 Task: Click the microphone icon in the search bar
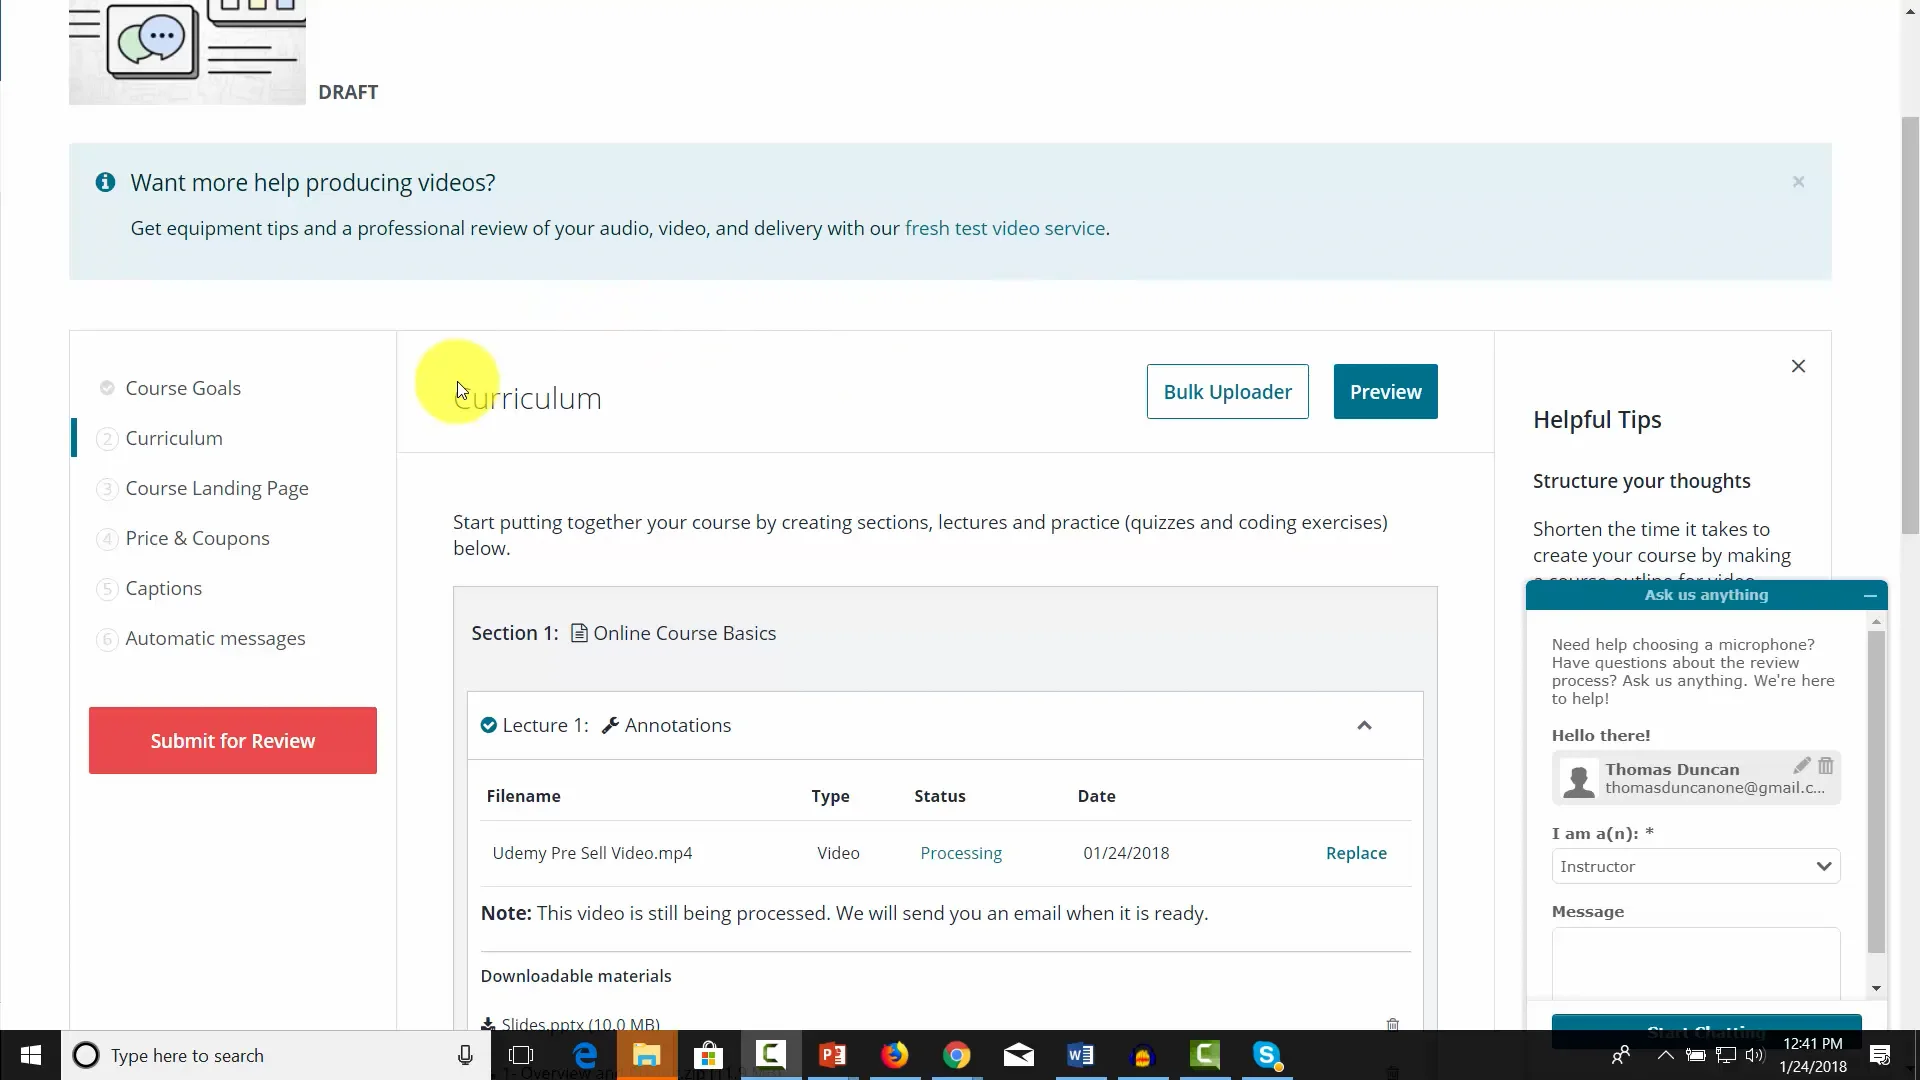(x=464, y=1055)
